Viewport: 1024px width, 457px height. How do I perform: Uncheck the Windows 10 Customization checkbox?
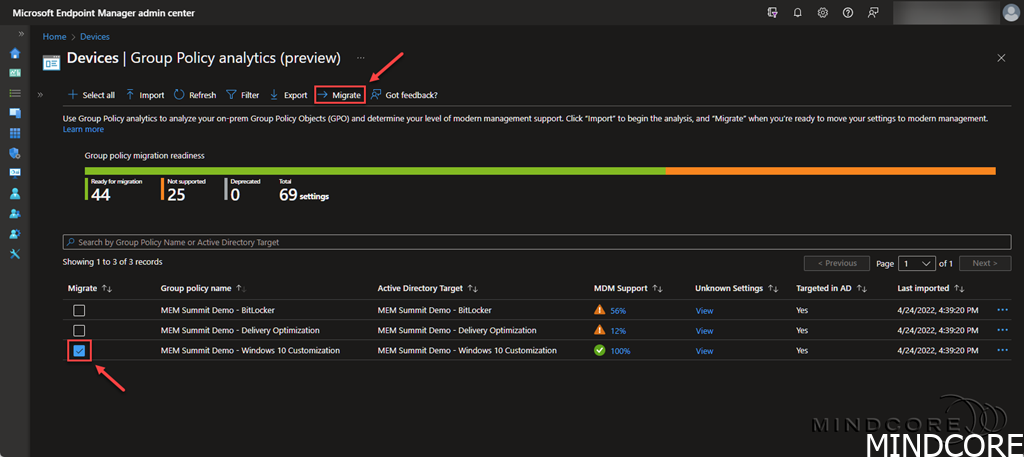pos(79,350)
